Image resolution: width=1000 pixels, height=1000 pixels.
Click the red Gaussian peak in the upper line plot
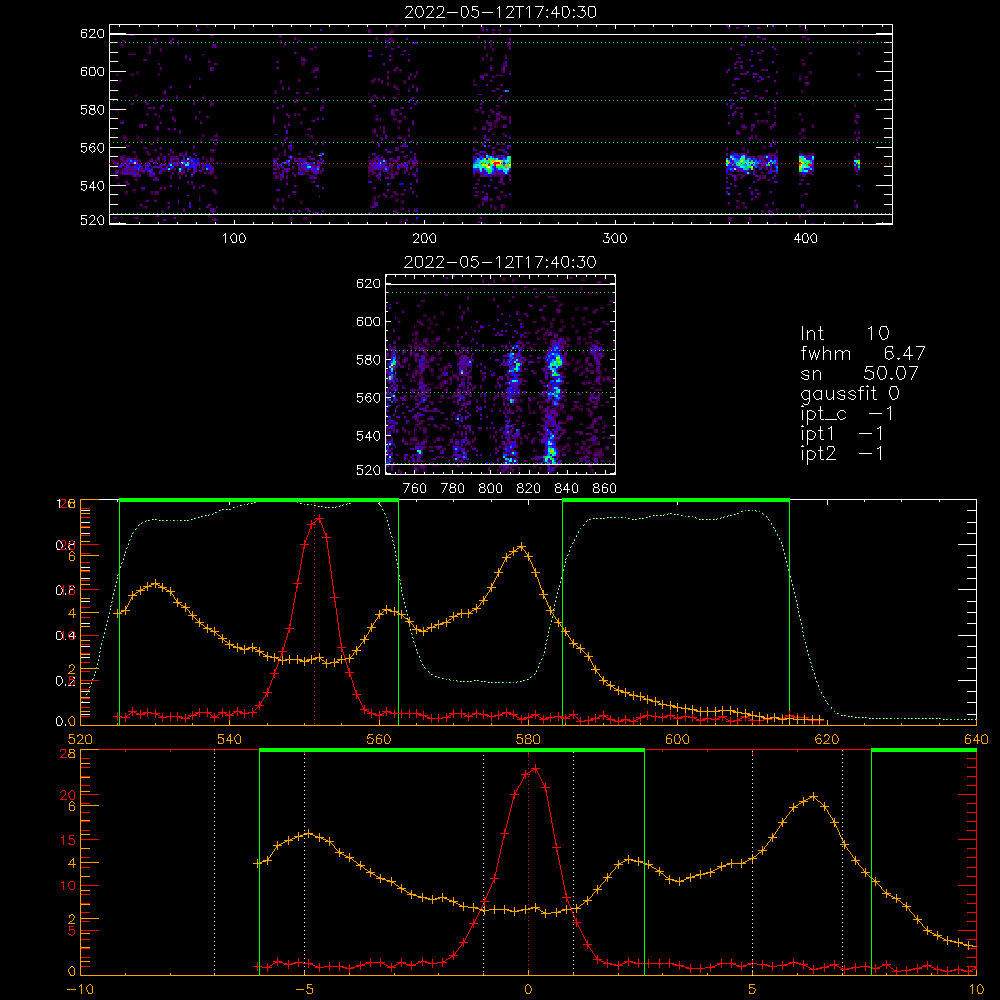317,519
